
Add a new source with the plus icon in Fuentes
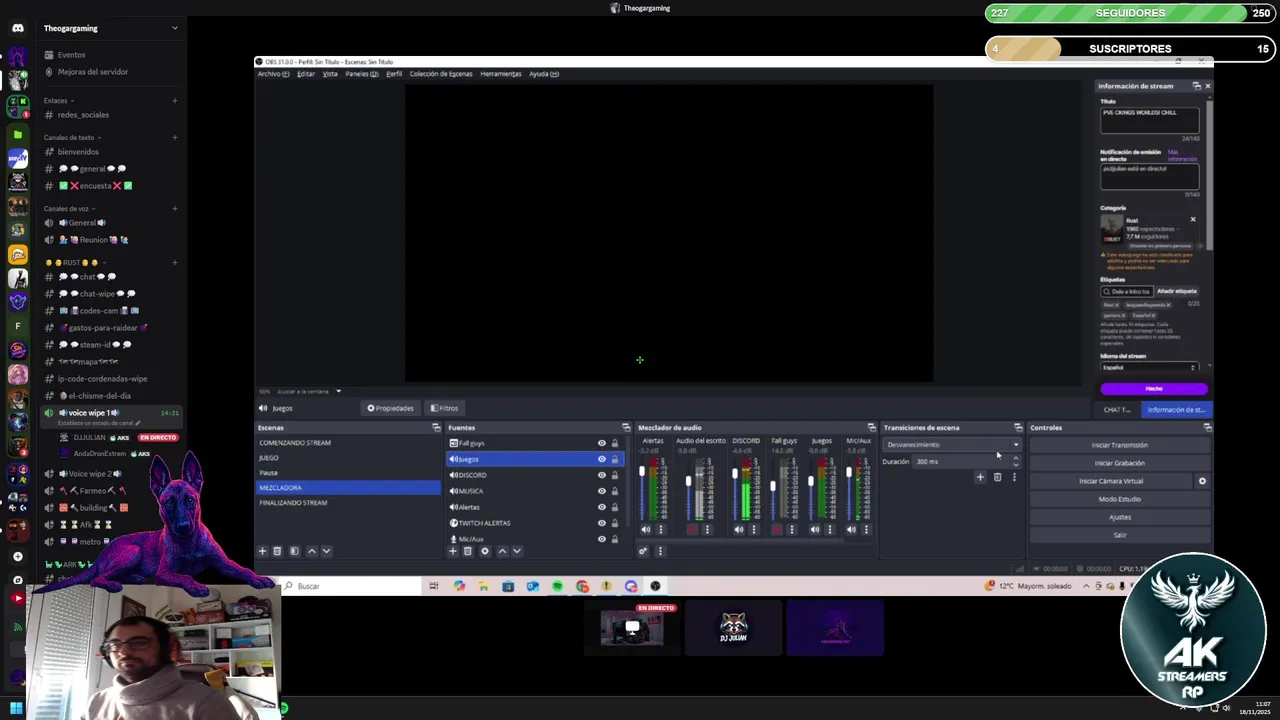(x=453, y=551)
